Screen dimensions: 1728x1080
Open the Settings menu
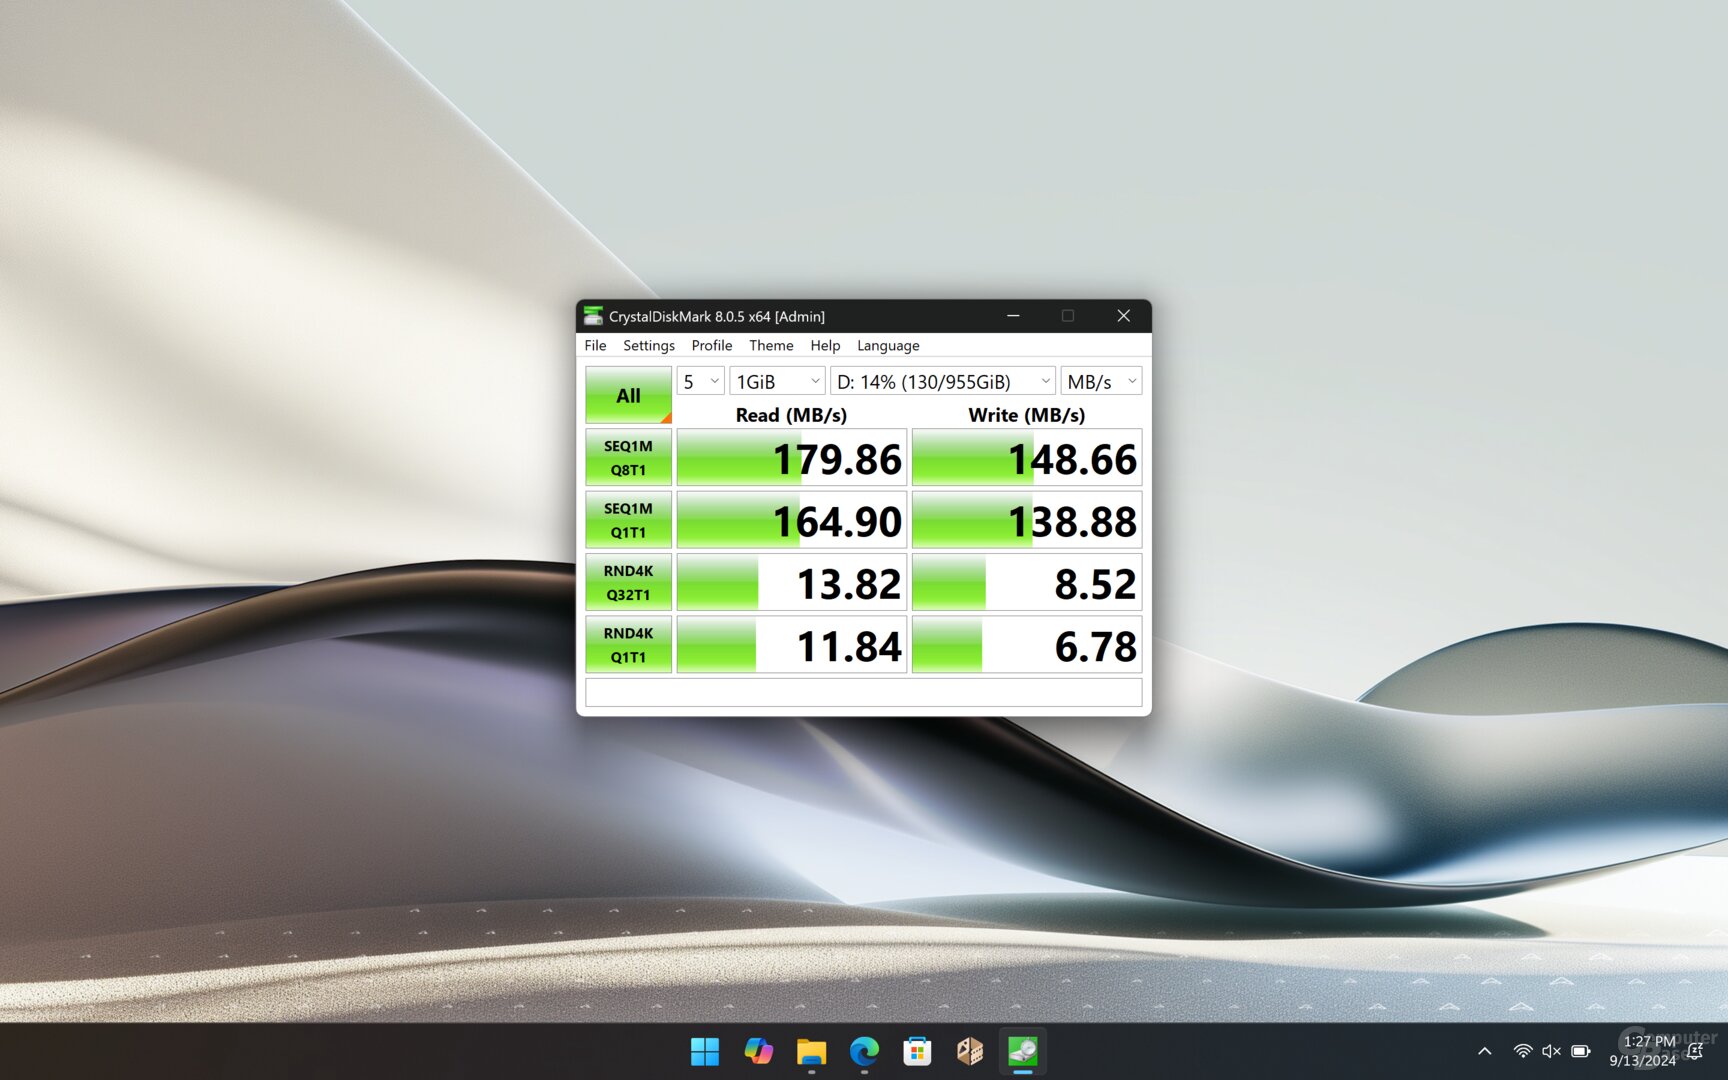648,346
